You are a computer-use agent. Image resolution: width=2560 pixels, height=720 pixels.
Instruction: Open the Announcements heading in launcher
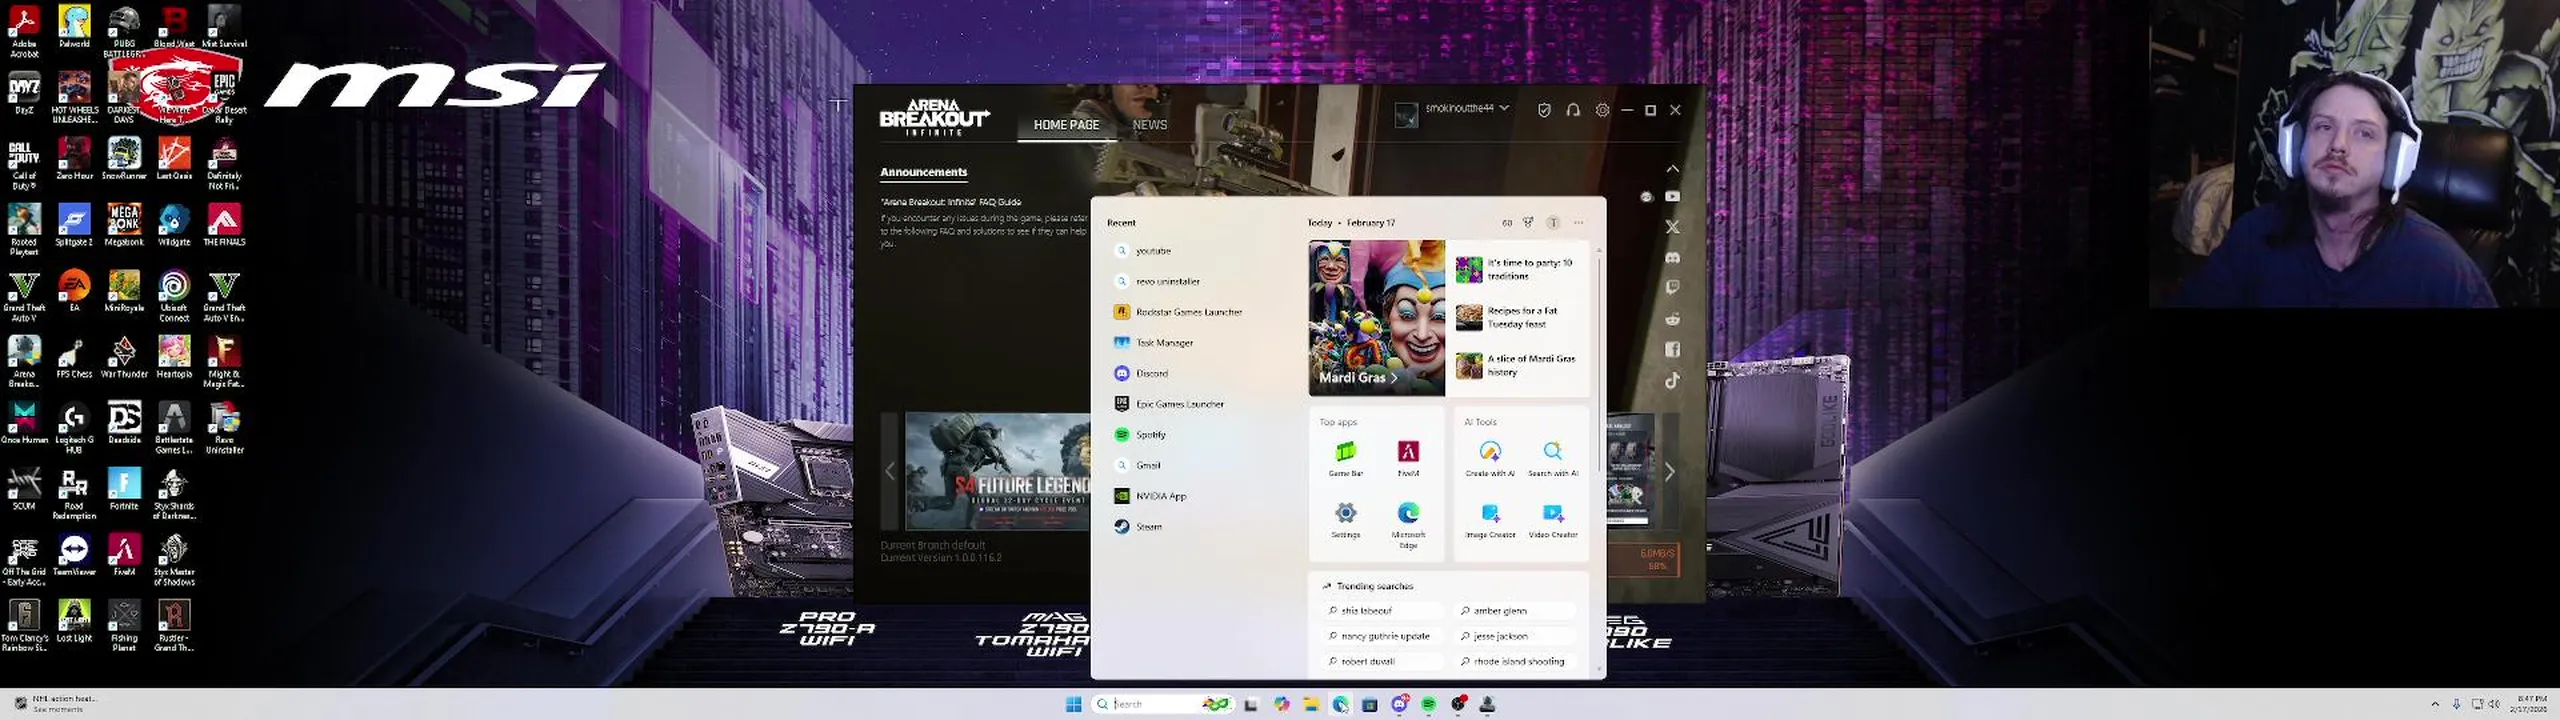click(923, 172)
